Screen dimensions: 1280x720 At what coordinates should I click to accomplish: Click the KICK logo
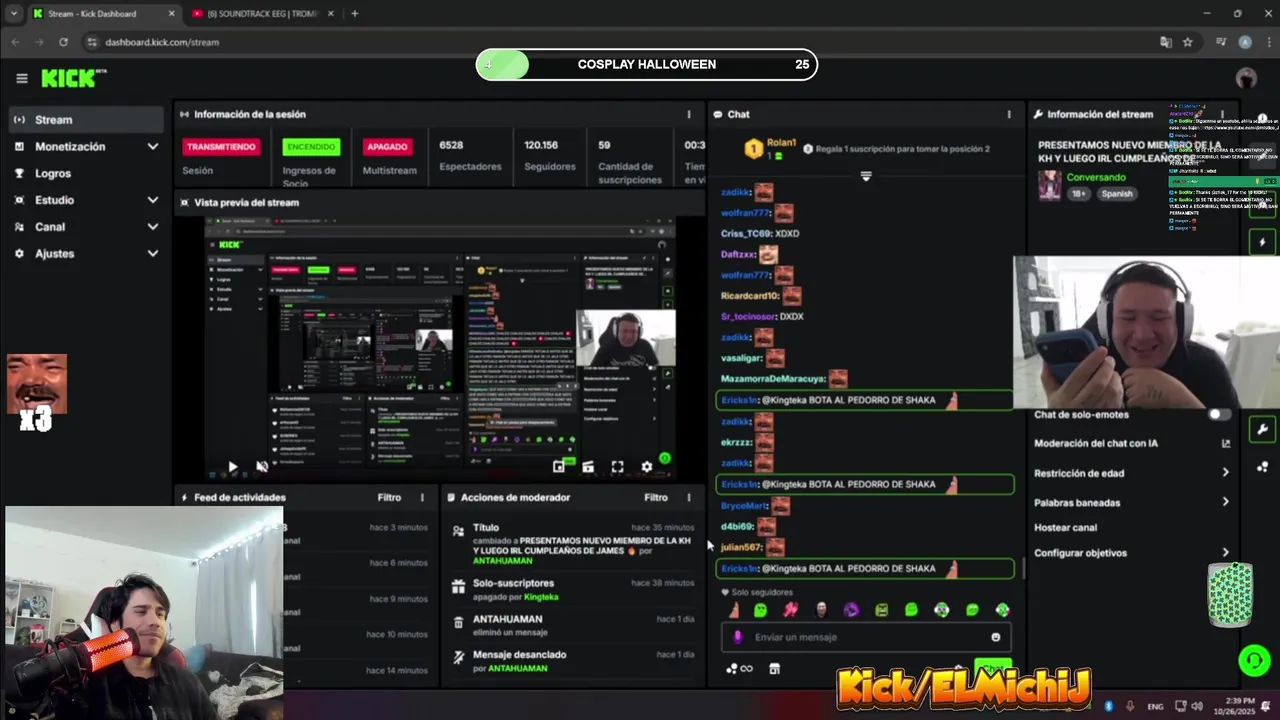tap(72, 78)
